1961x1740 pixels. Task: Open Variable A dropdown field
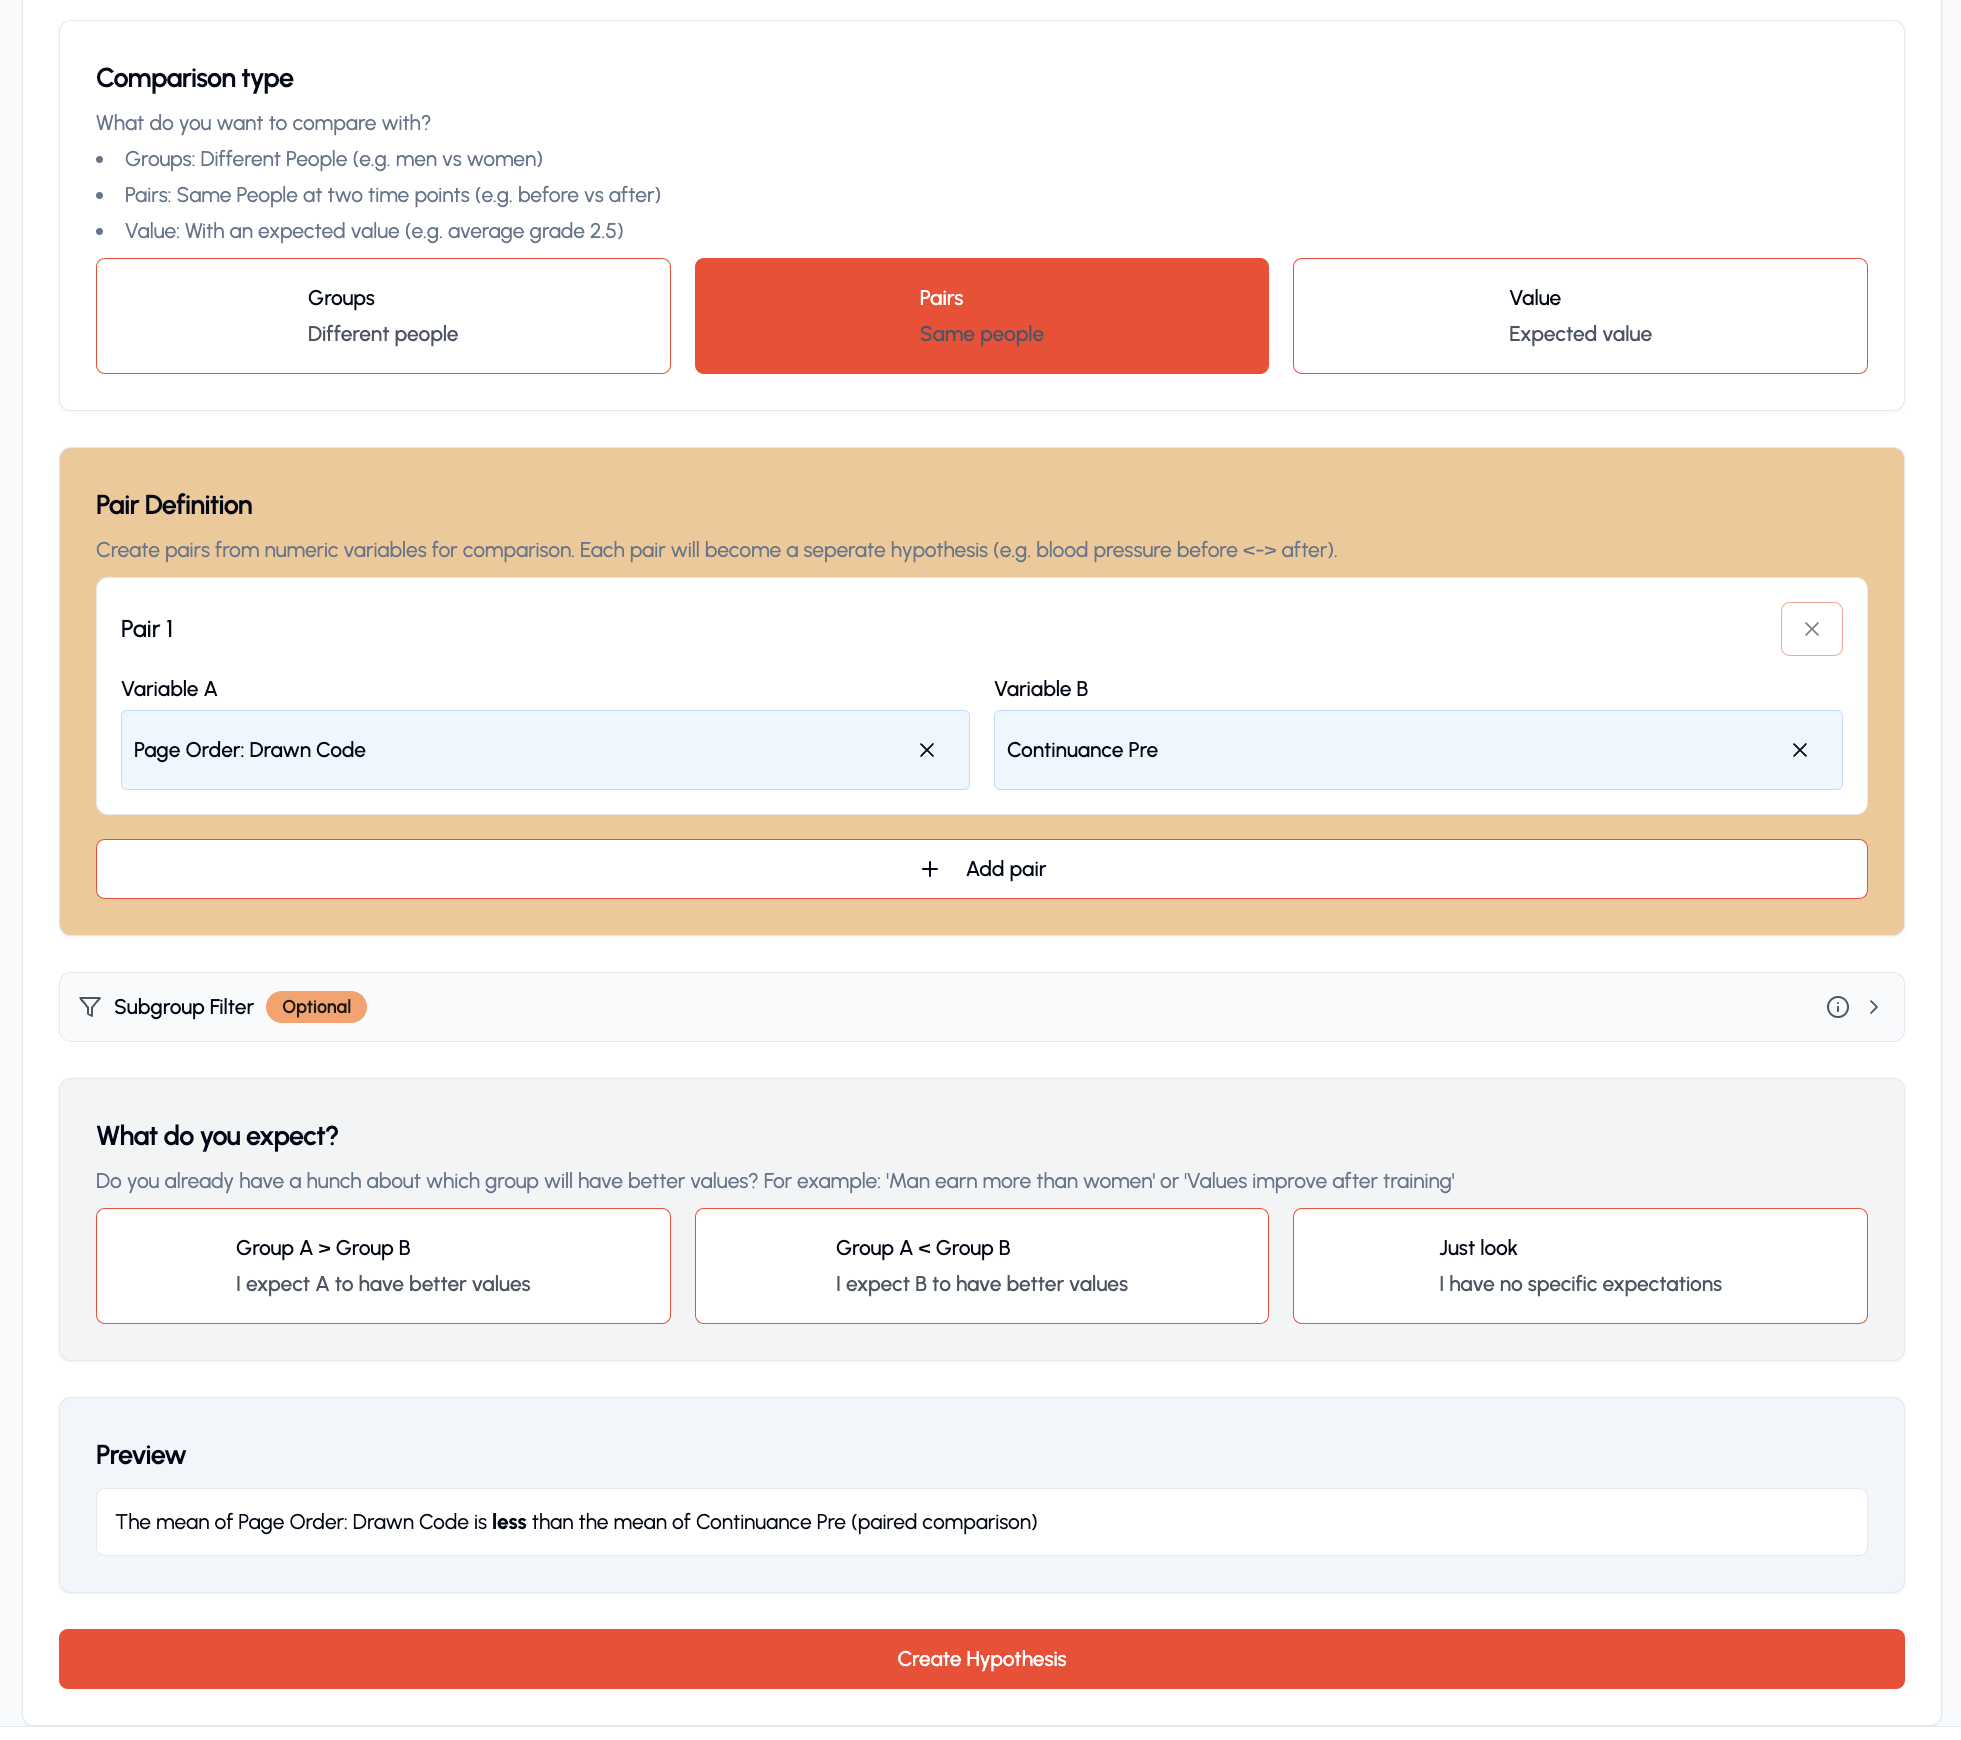(545, 750)
